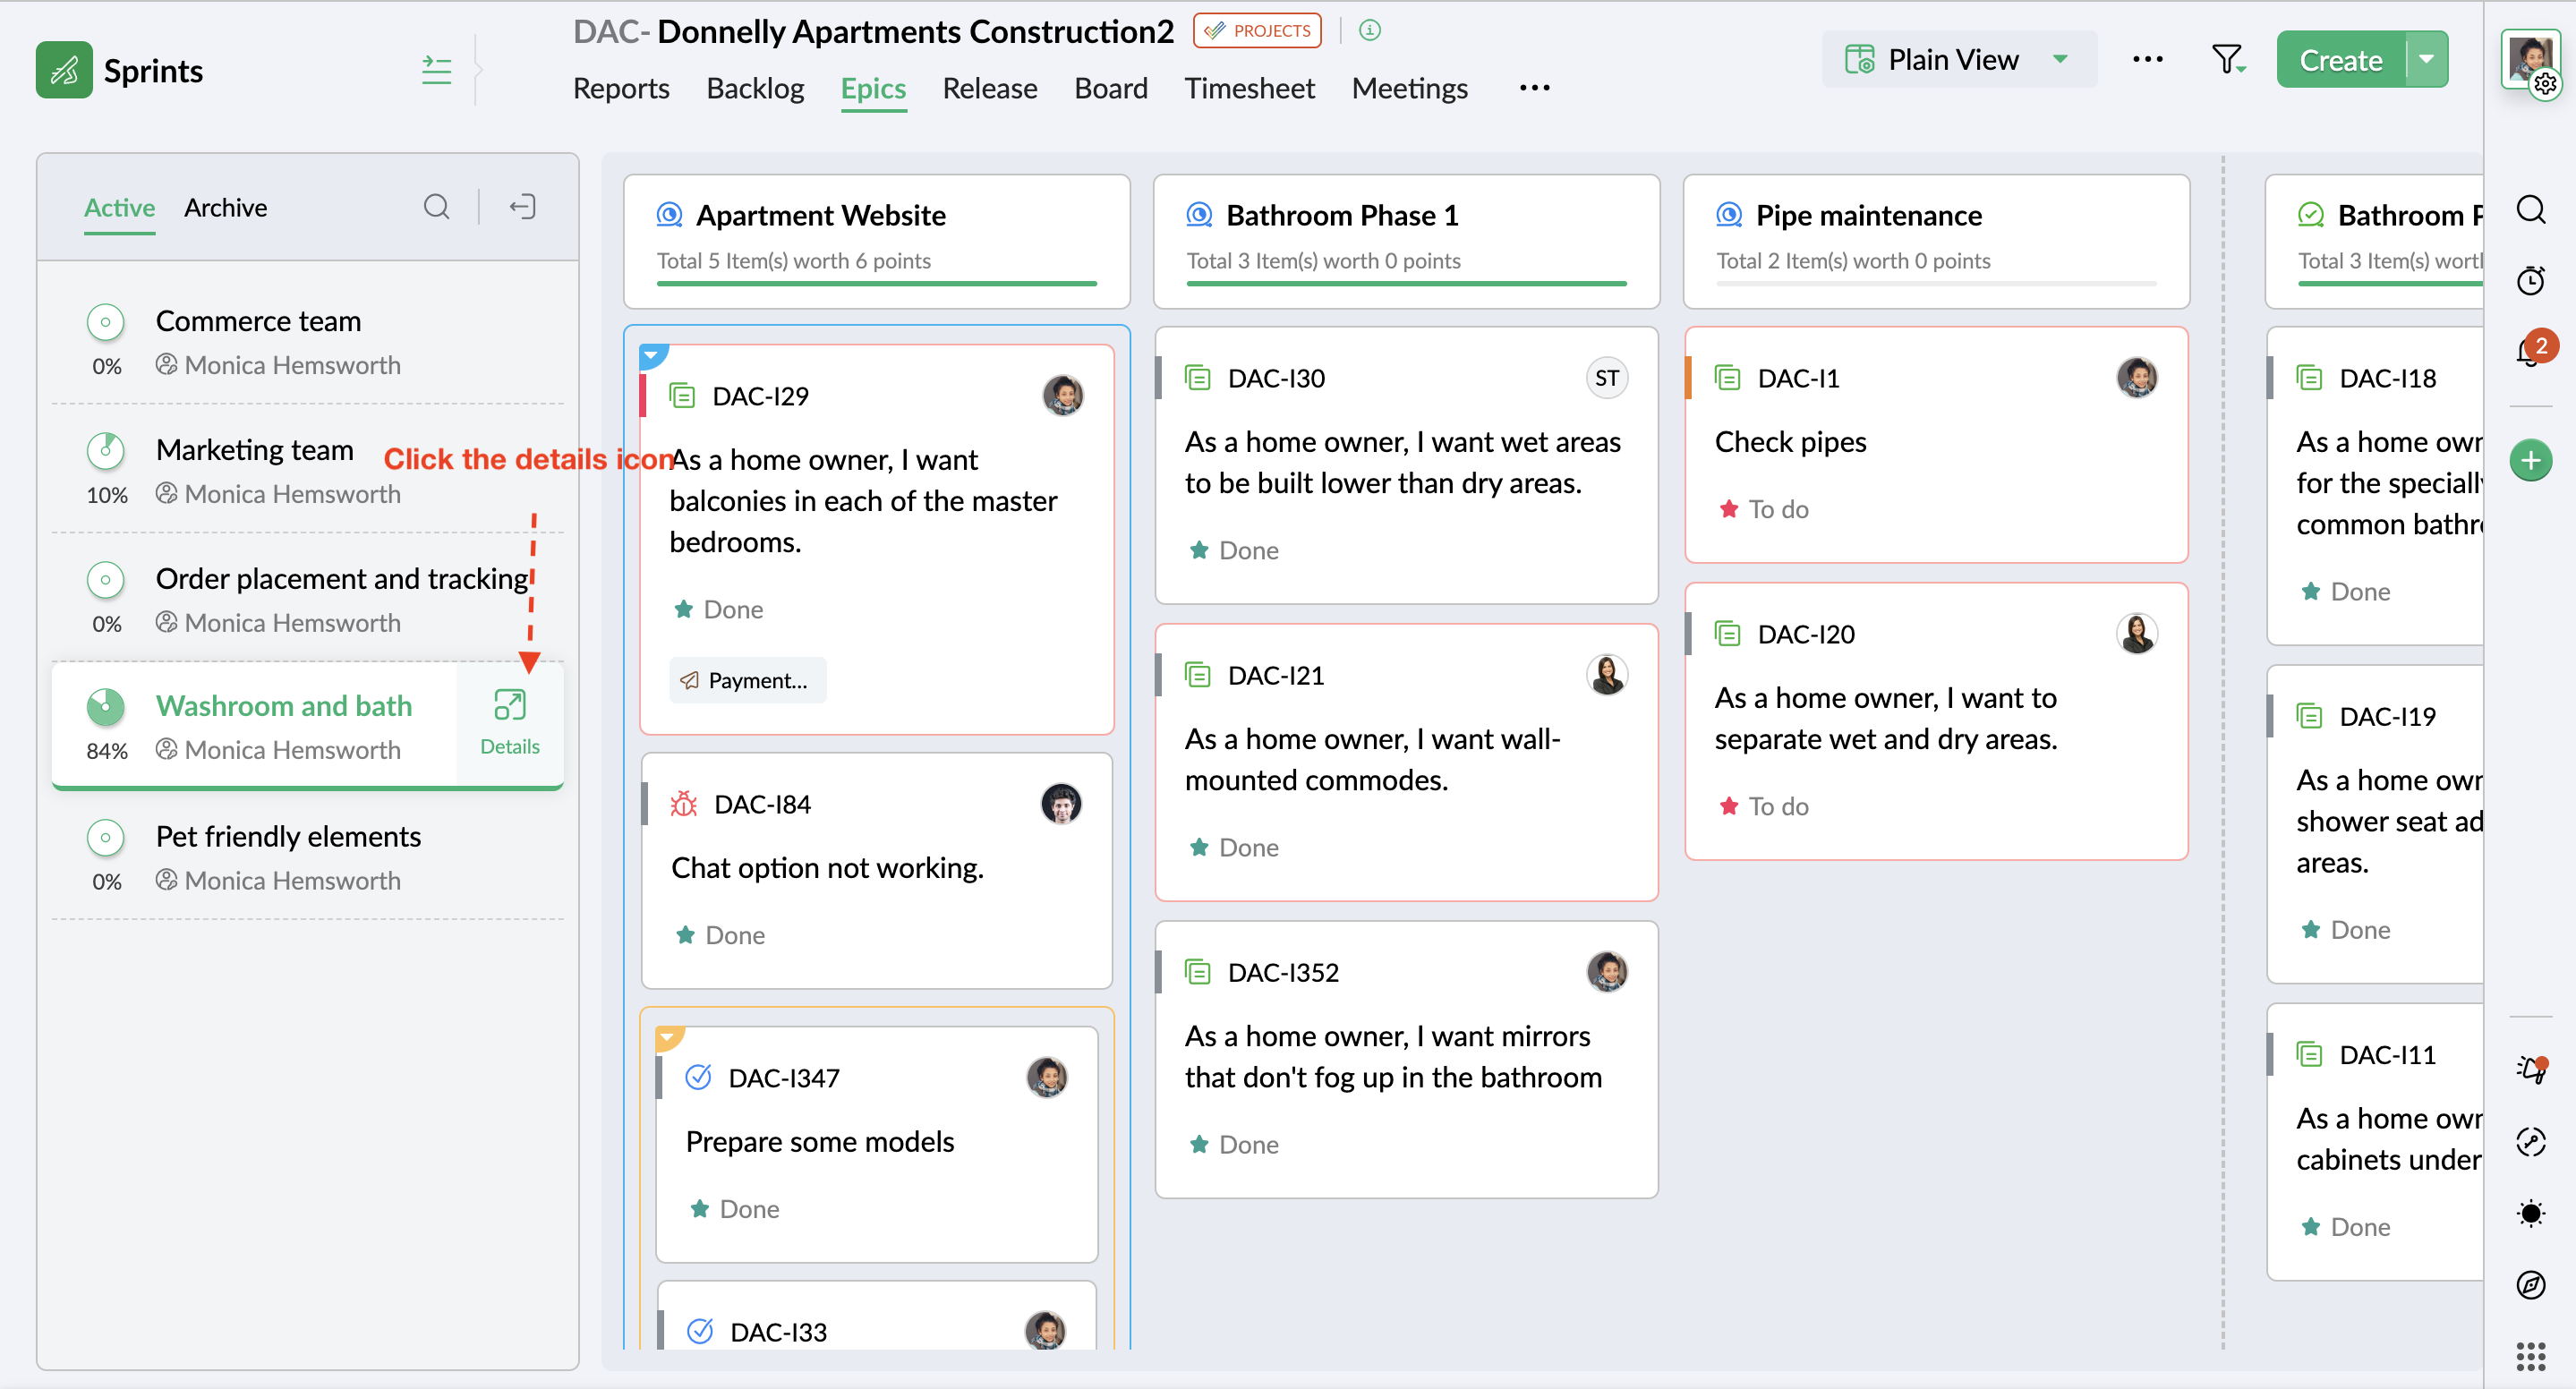Open the Release tab
The width and height of the screenshot is (2576, 1389).
coord(990,88)
